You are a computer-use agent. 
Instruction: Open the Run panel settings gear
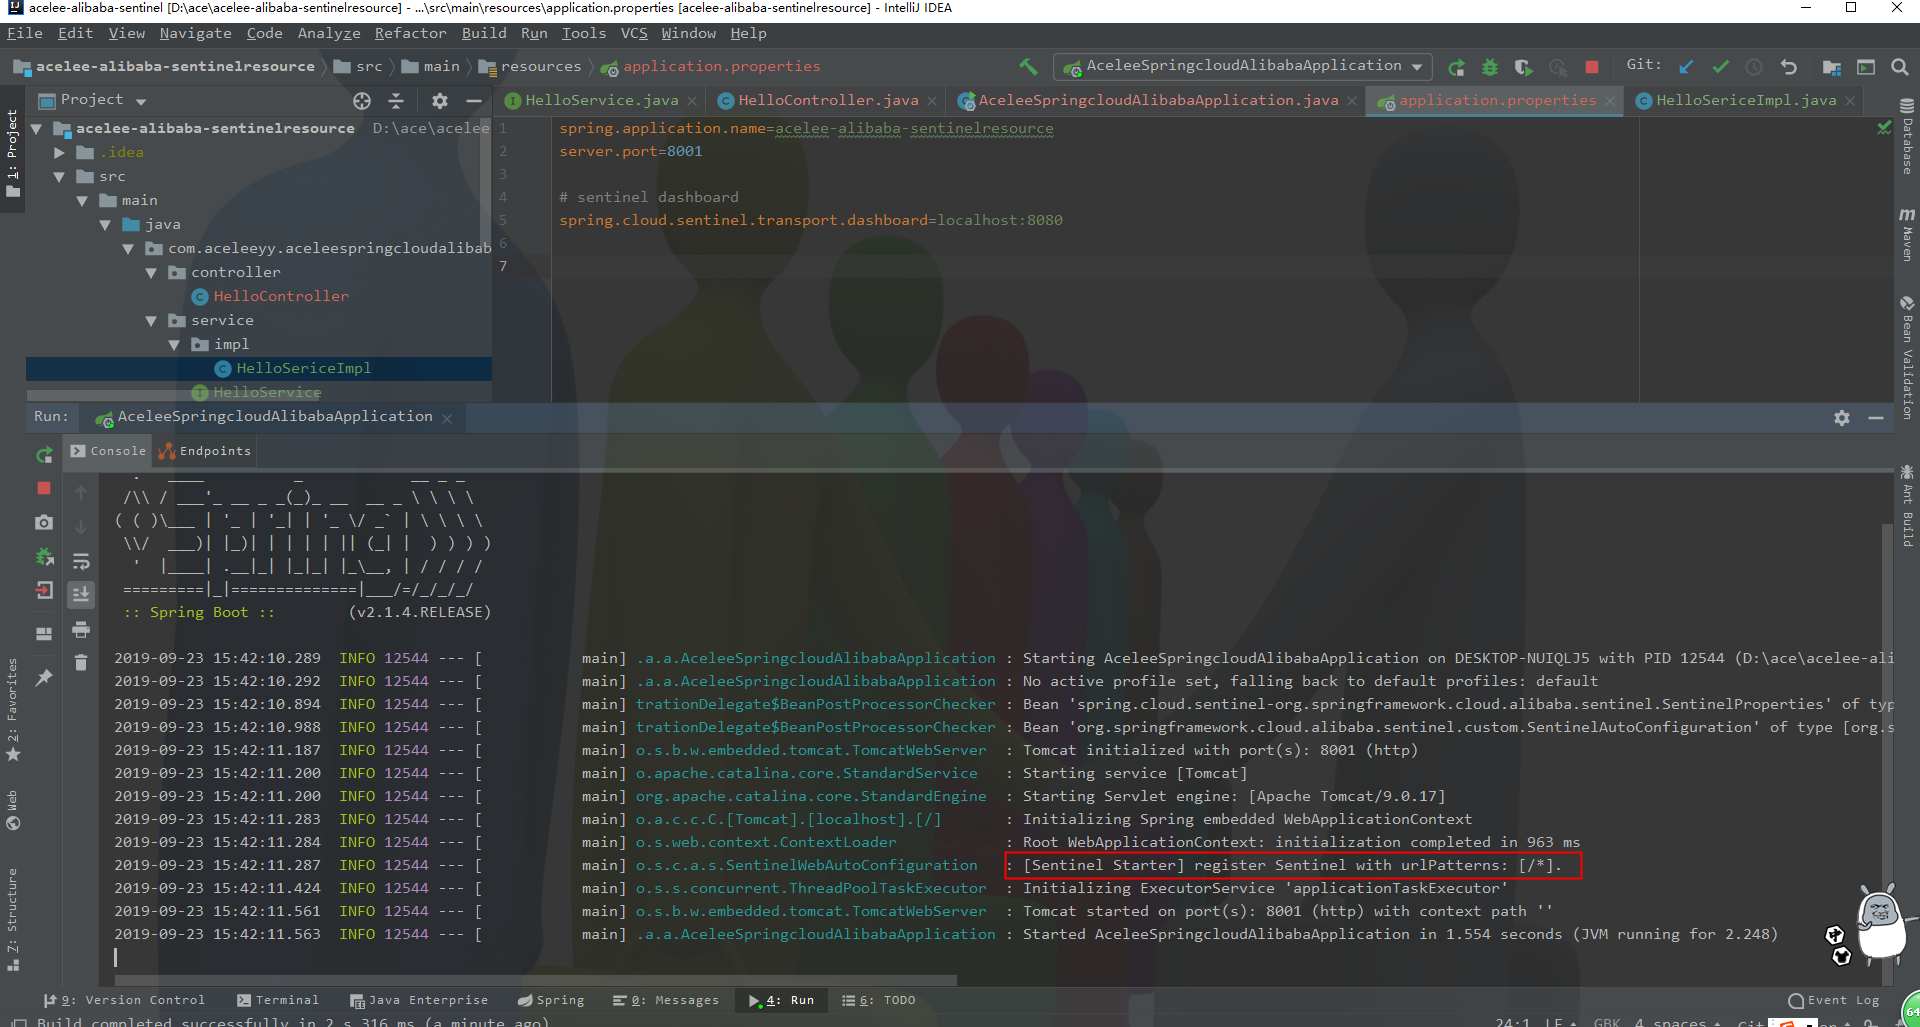click(1842, 418)
